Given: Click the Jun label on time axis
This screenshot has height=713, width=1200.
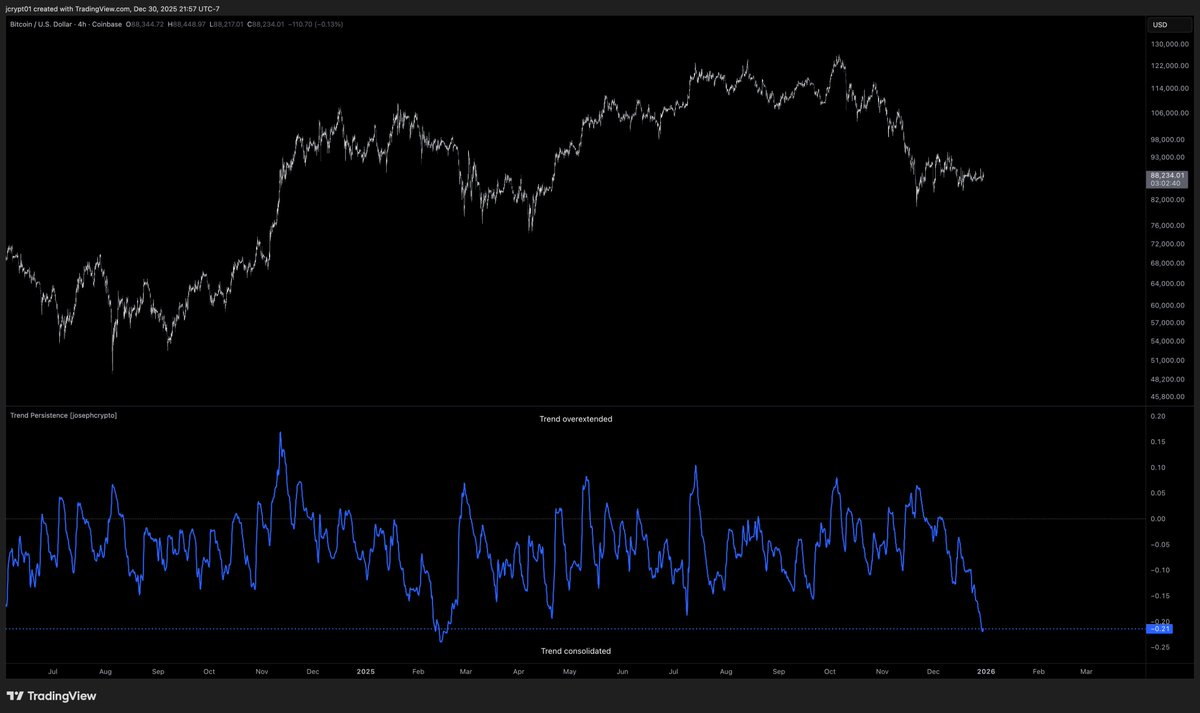Looking at the screenshot, I should tap(622, 672).
